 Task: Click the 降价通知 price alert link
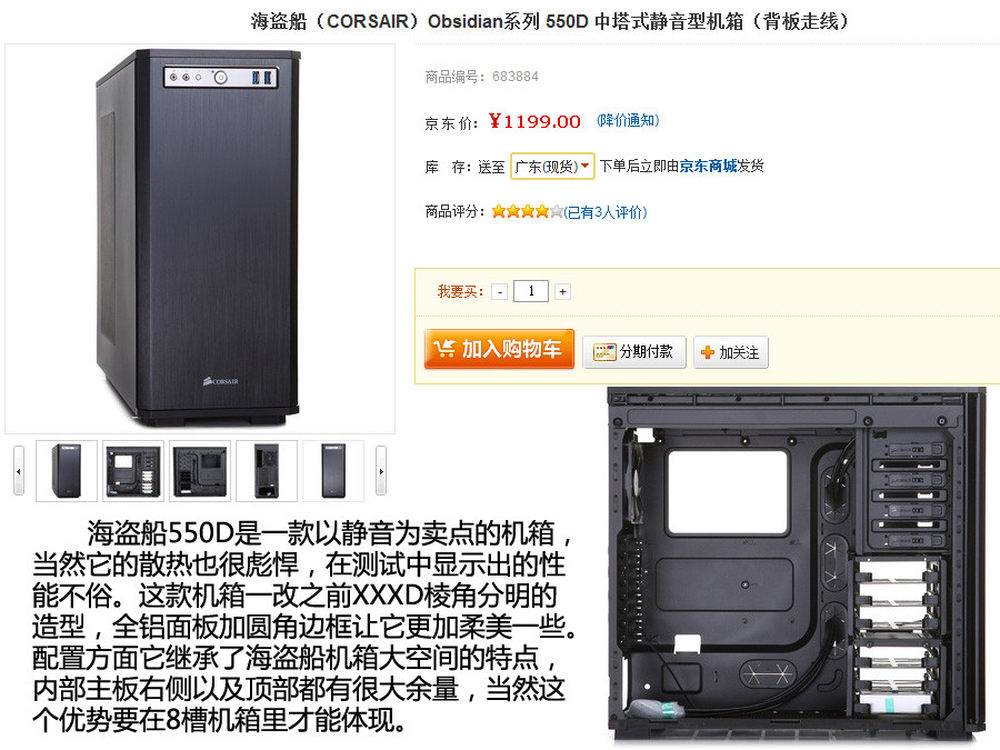(628, 121)
